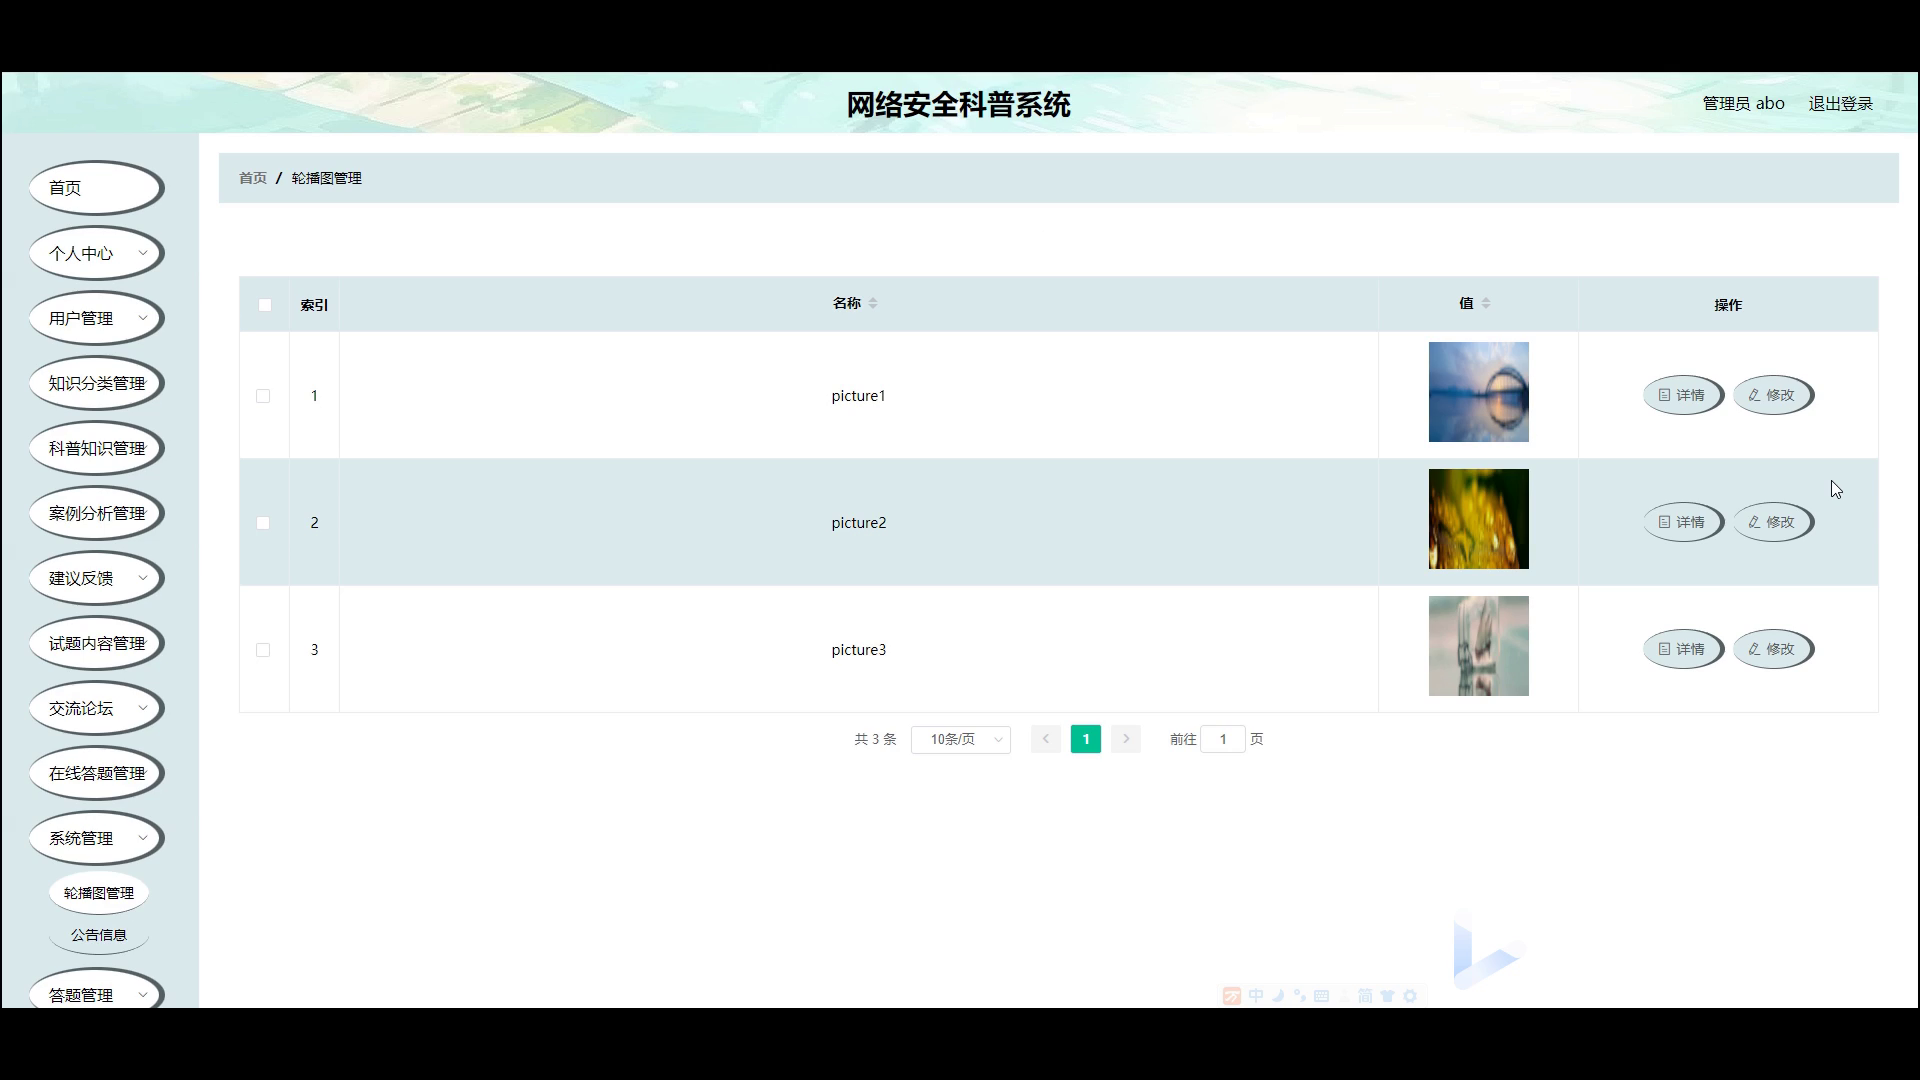Screen dimensions: 1920x1080
Task: Open 科普知识管理 in sidebar
Action: tap(97, 448)
